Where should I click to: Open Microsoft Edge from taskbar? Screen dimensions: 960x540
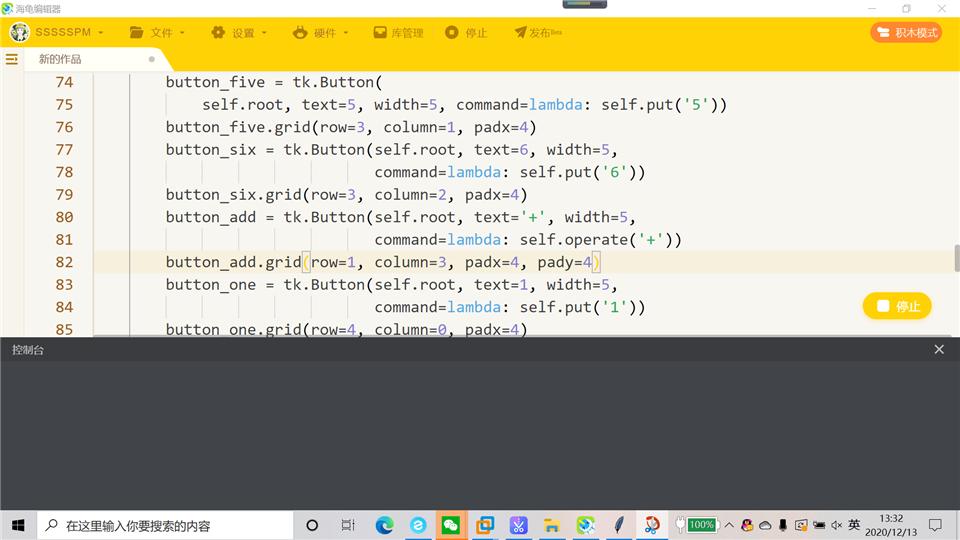[x=384, y=525]
